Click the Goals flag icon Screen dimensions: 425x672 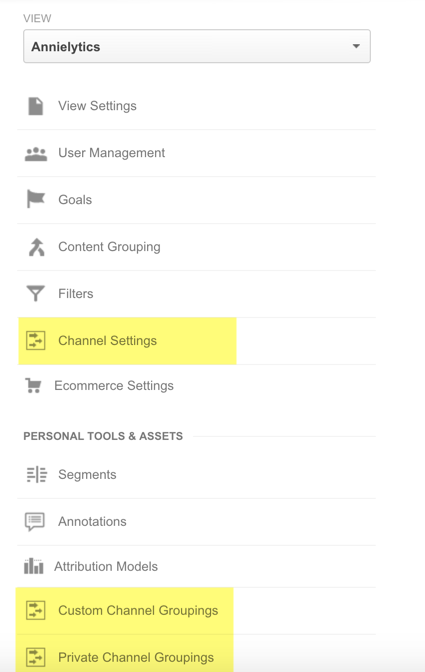(x=36, y=199)
